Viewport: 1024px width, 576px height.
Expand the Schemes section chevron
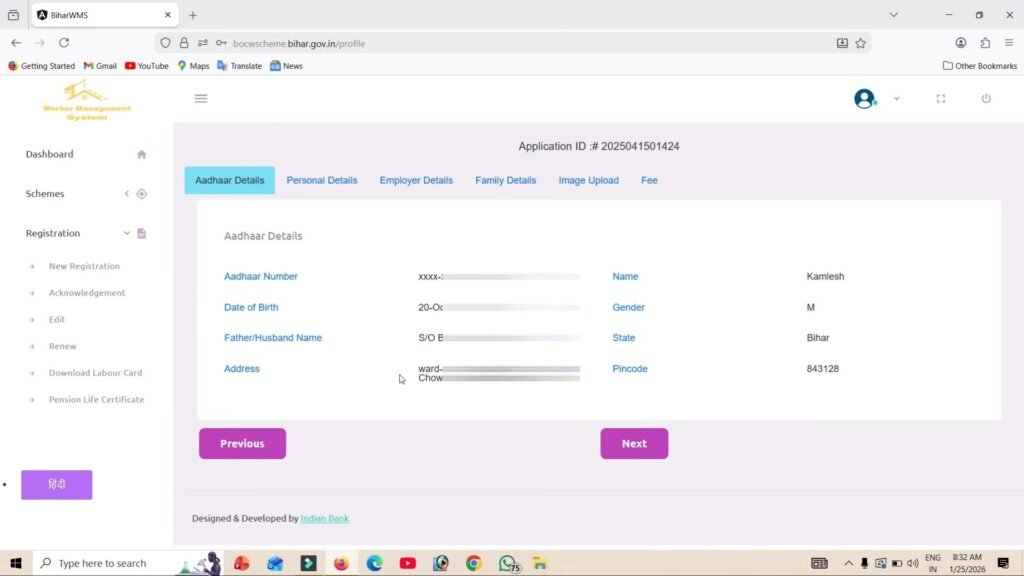click(x=127, y=193)
